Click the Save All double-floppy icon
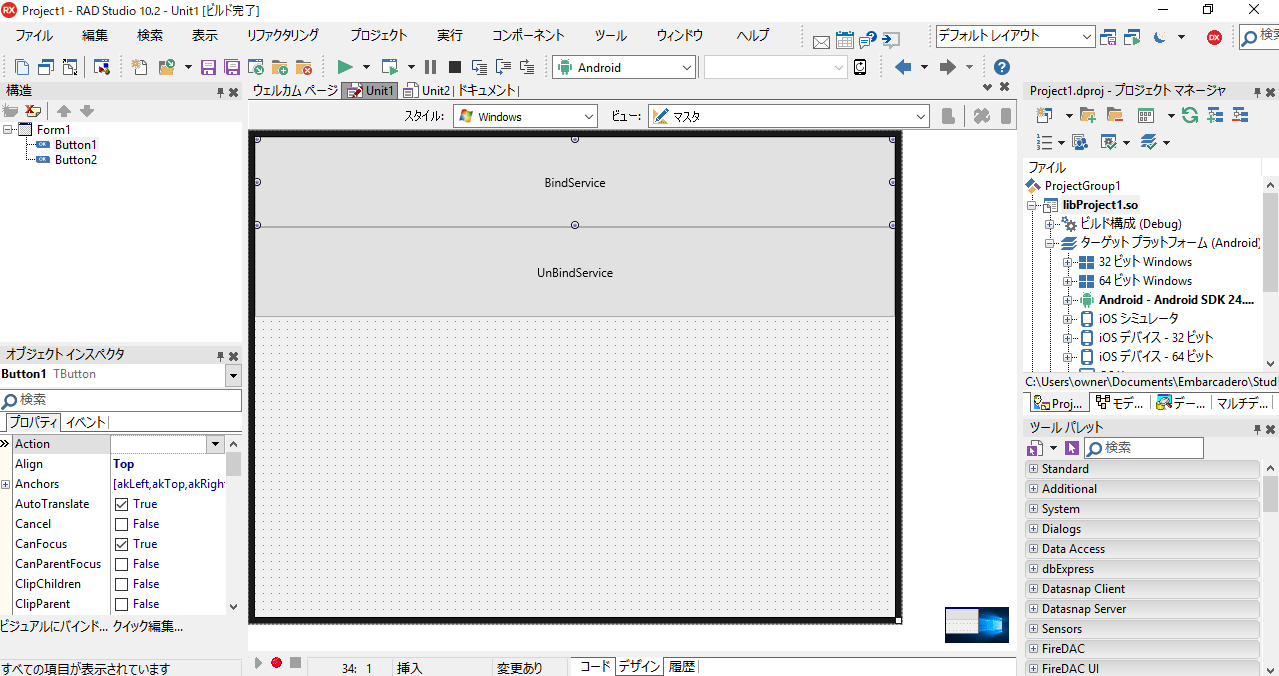1279x676 pixels. click(x=232, y=67)
